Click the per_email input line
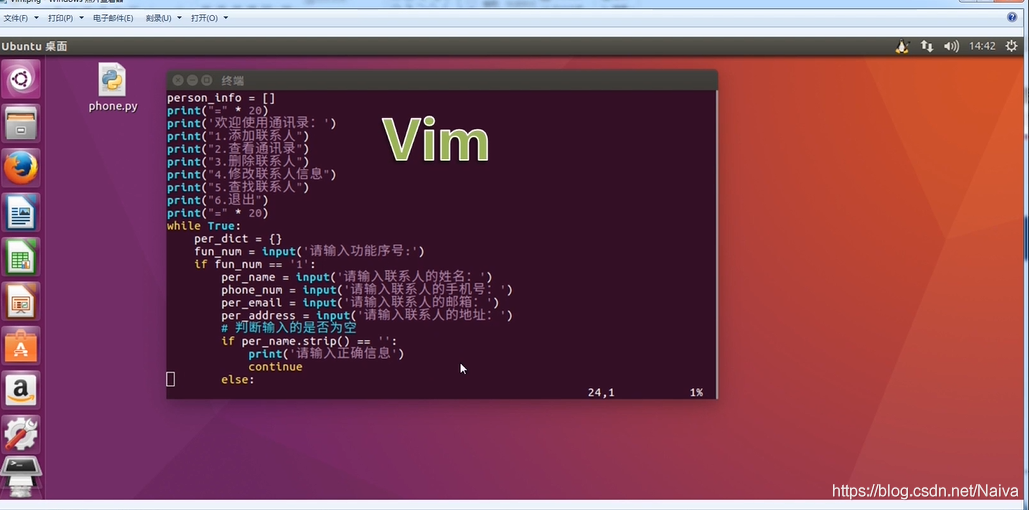The width and height of the screenshot is (1029, 510). (x=360, y=303)
